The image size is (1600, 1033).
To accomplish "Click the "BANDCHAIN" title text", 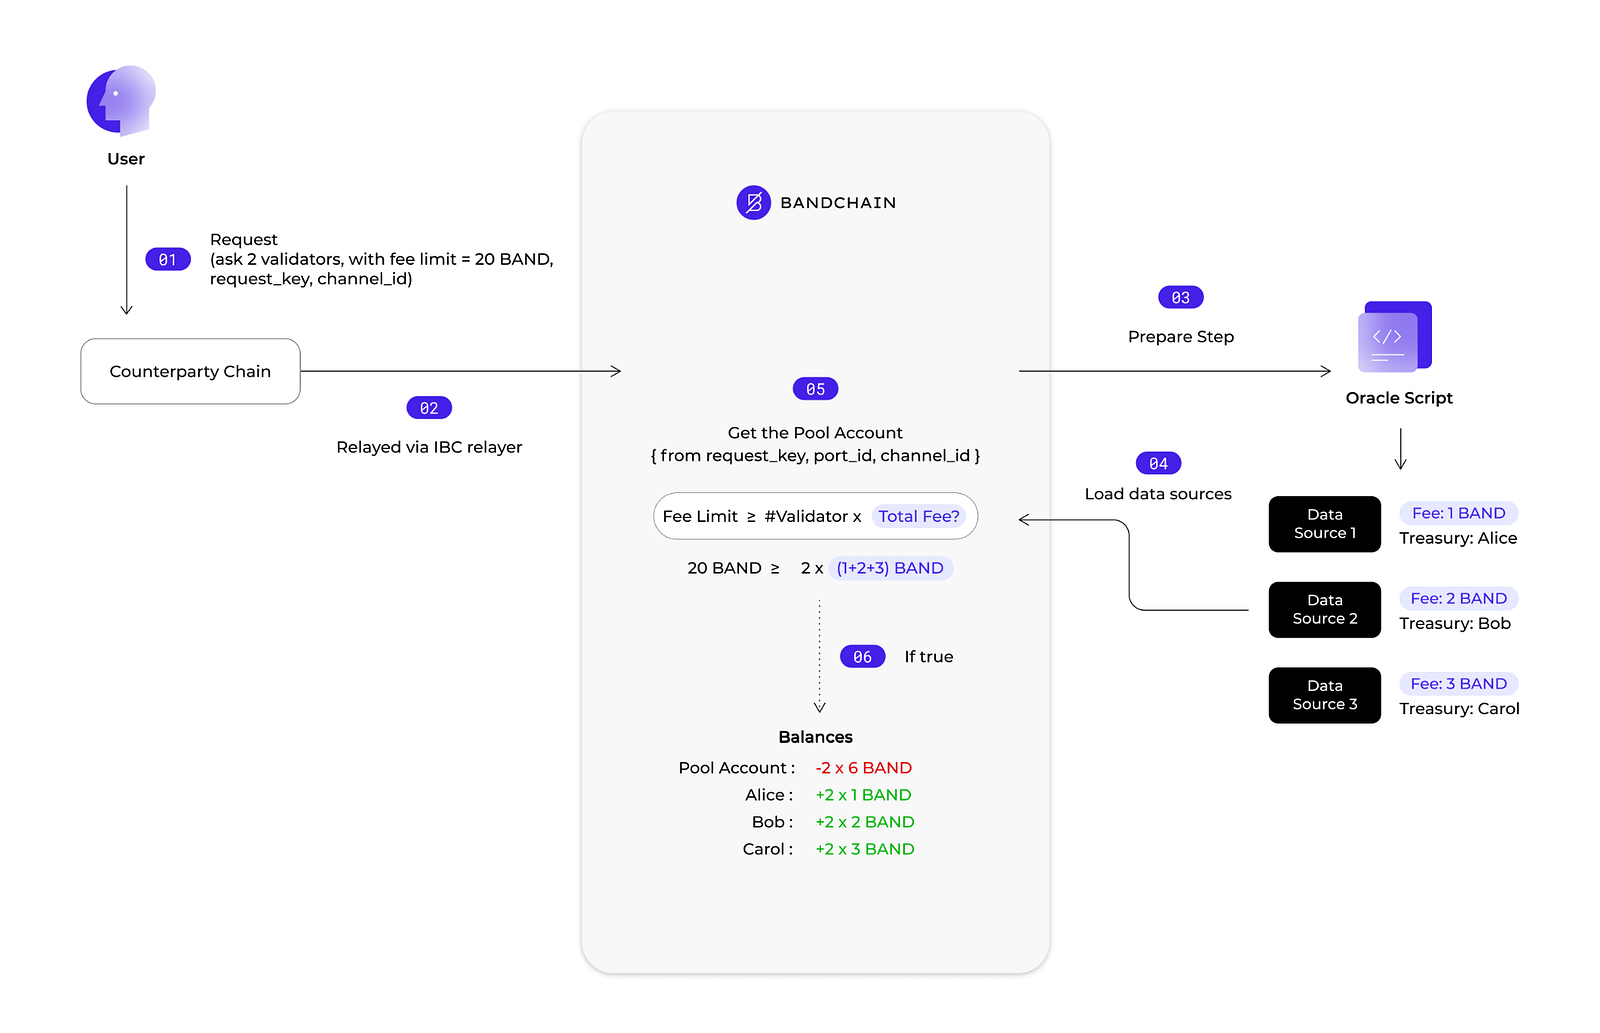I will [838, 203].
